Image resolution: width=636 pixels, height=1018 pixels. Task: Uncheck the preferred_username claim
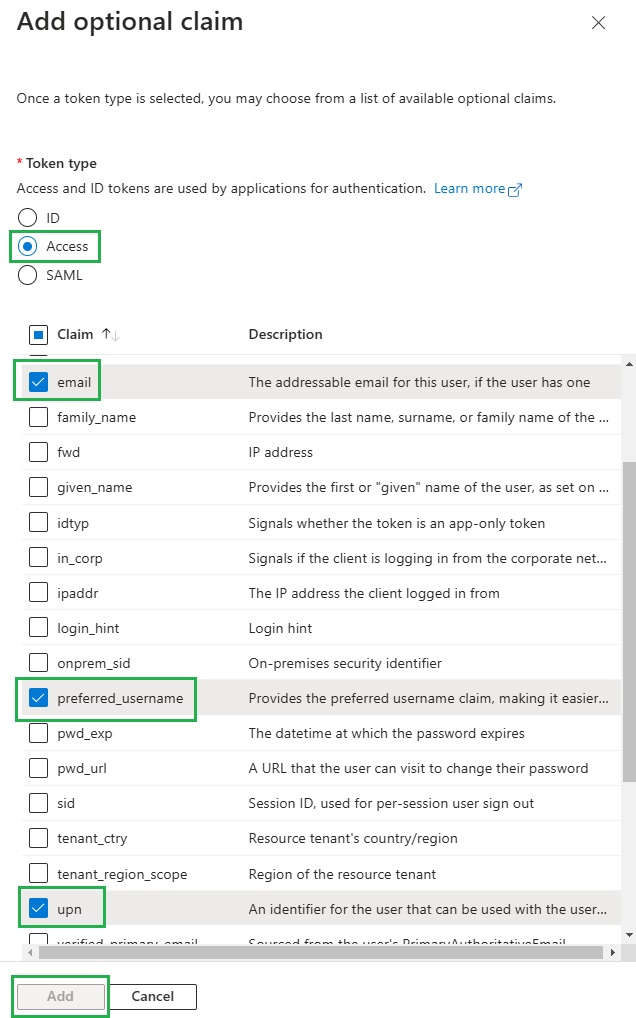tap(38, 697)
